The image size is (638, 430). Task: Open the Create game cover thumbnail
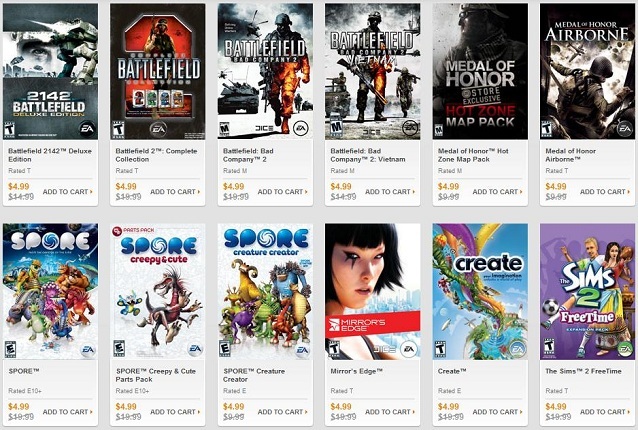pos(480,291)
